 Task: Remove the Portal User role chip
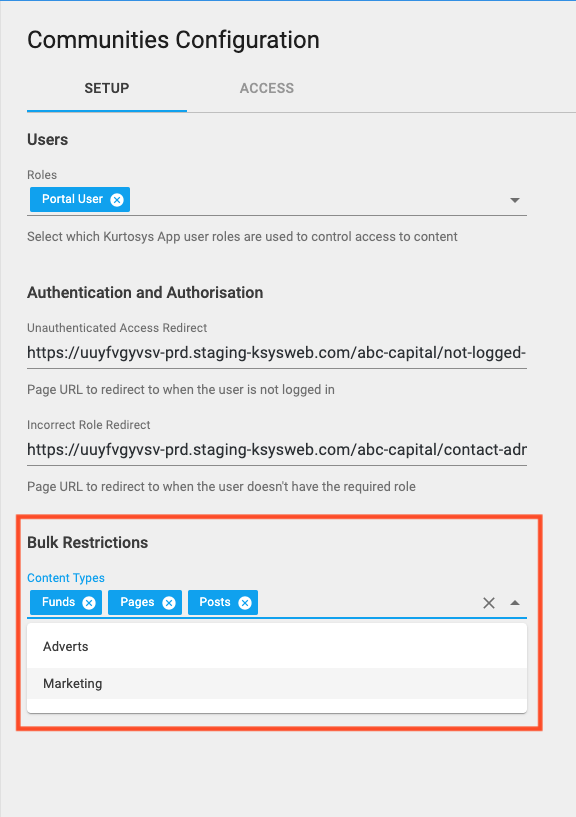click(x=117, y=200)
